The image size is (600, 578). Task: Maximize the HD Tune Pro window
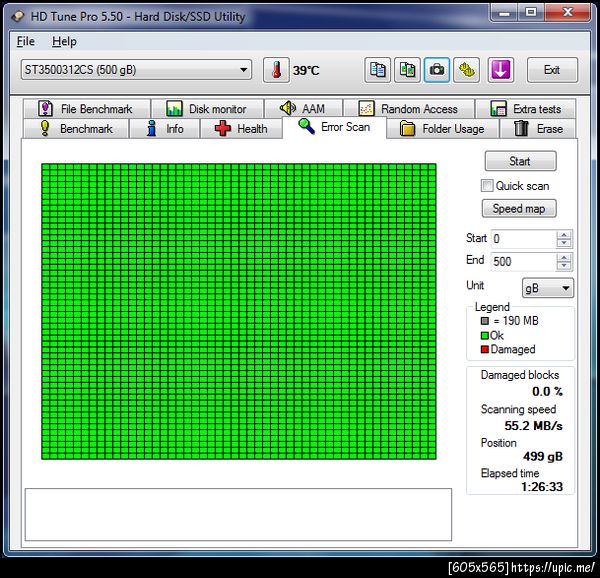click(x=530, y=13)
